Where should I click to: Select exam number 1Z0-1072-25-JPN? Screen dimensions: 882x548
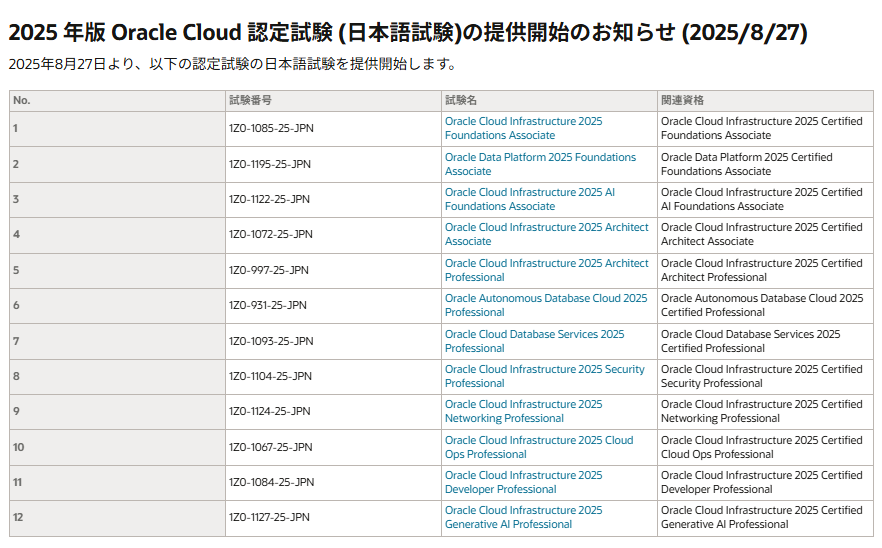[x=271, y=234]
